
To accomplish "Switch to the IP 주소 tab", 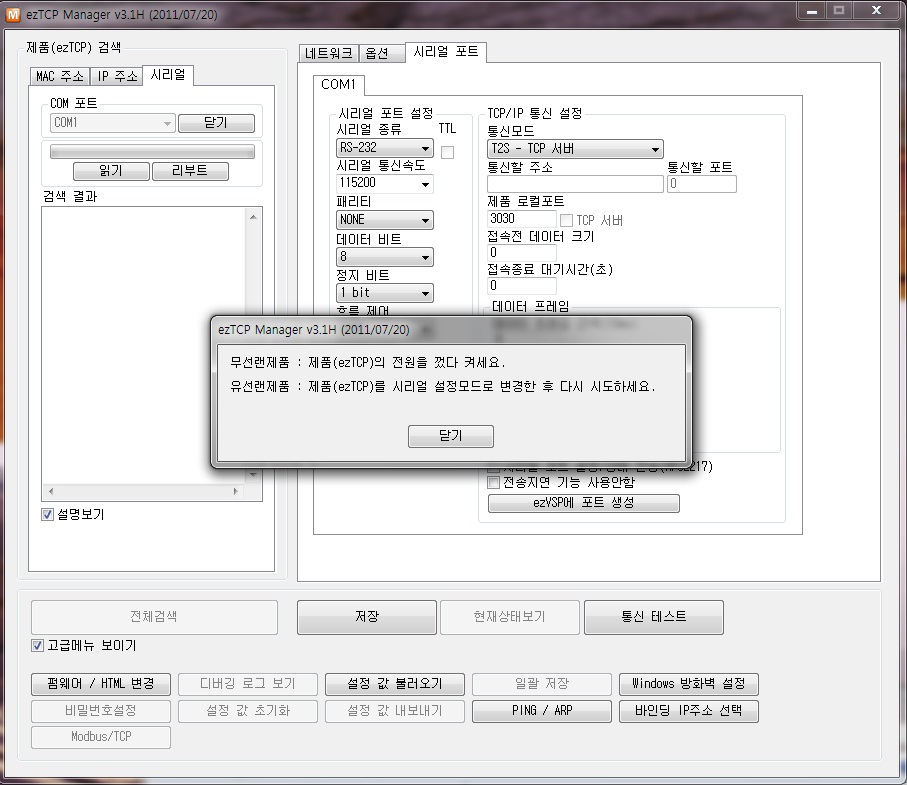I will (x=117, y=76).
